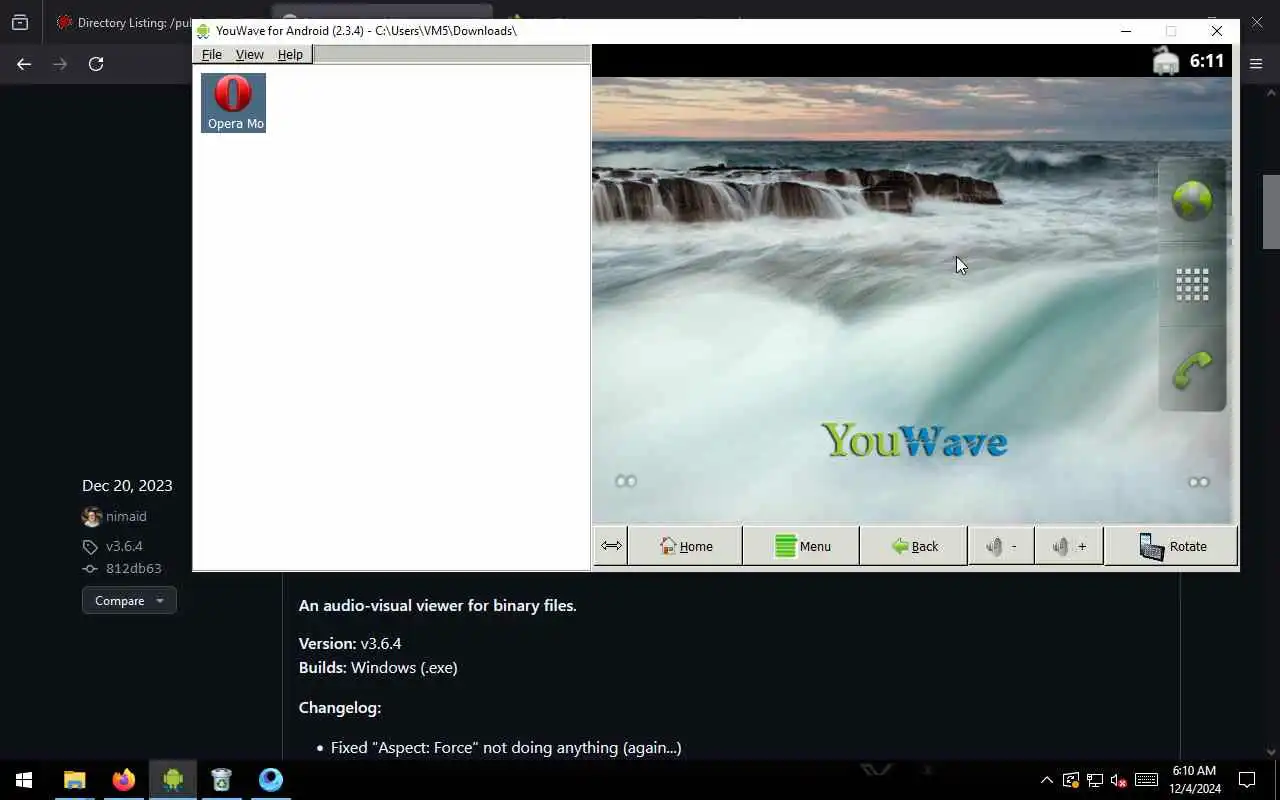Open the browser workspaces icon at top-left
The image size is (1280, 800).
(20, 22)
